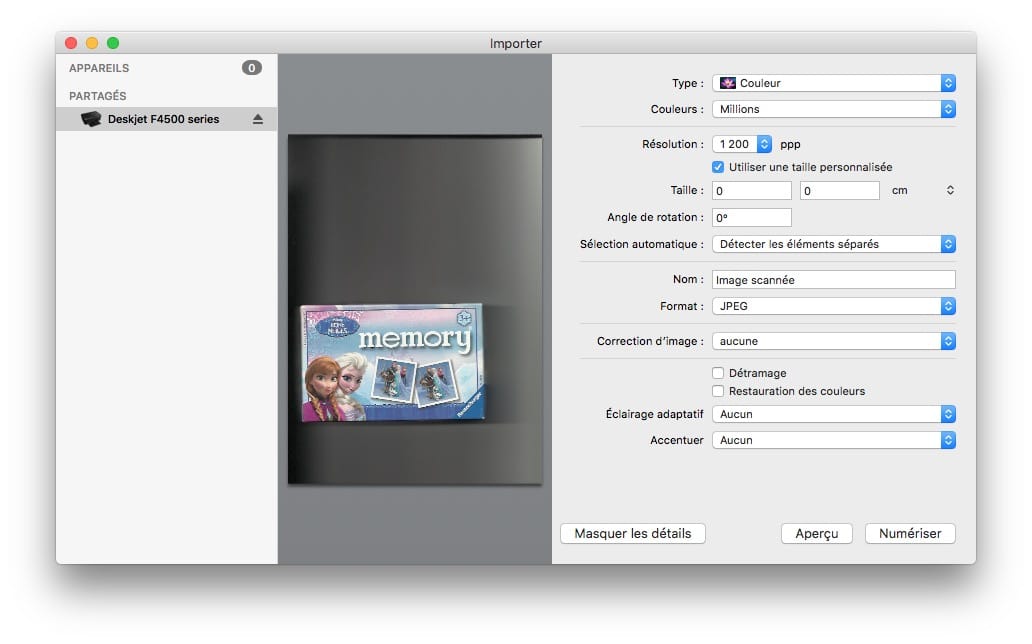Open the Éclairage adaptatif dropdown
The height and width of the screenshot is (644, 1032).
click(x=833, y=414)
